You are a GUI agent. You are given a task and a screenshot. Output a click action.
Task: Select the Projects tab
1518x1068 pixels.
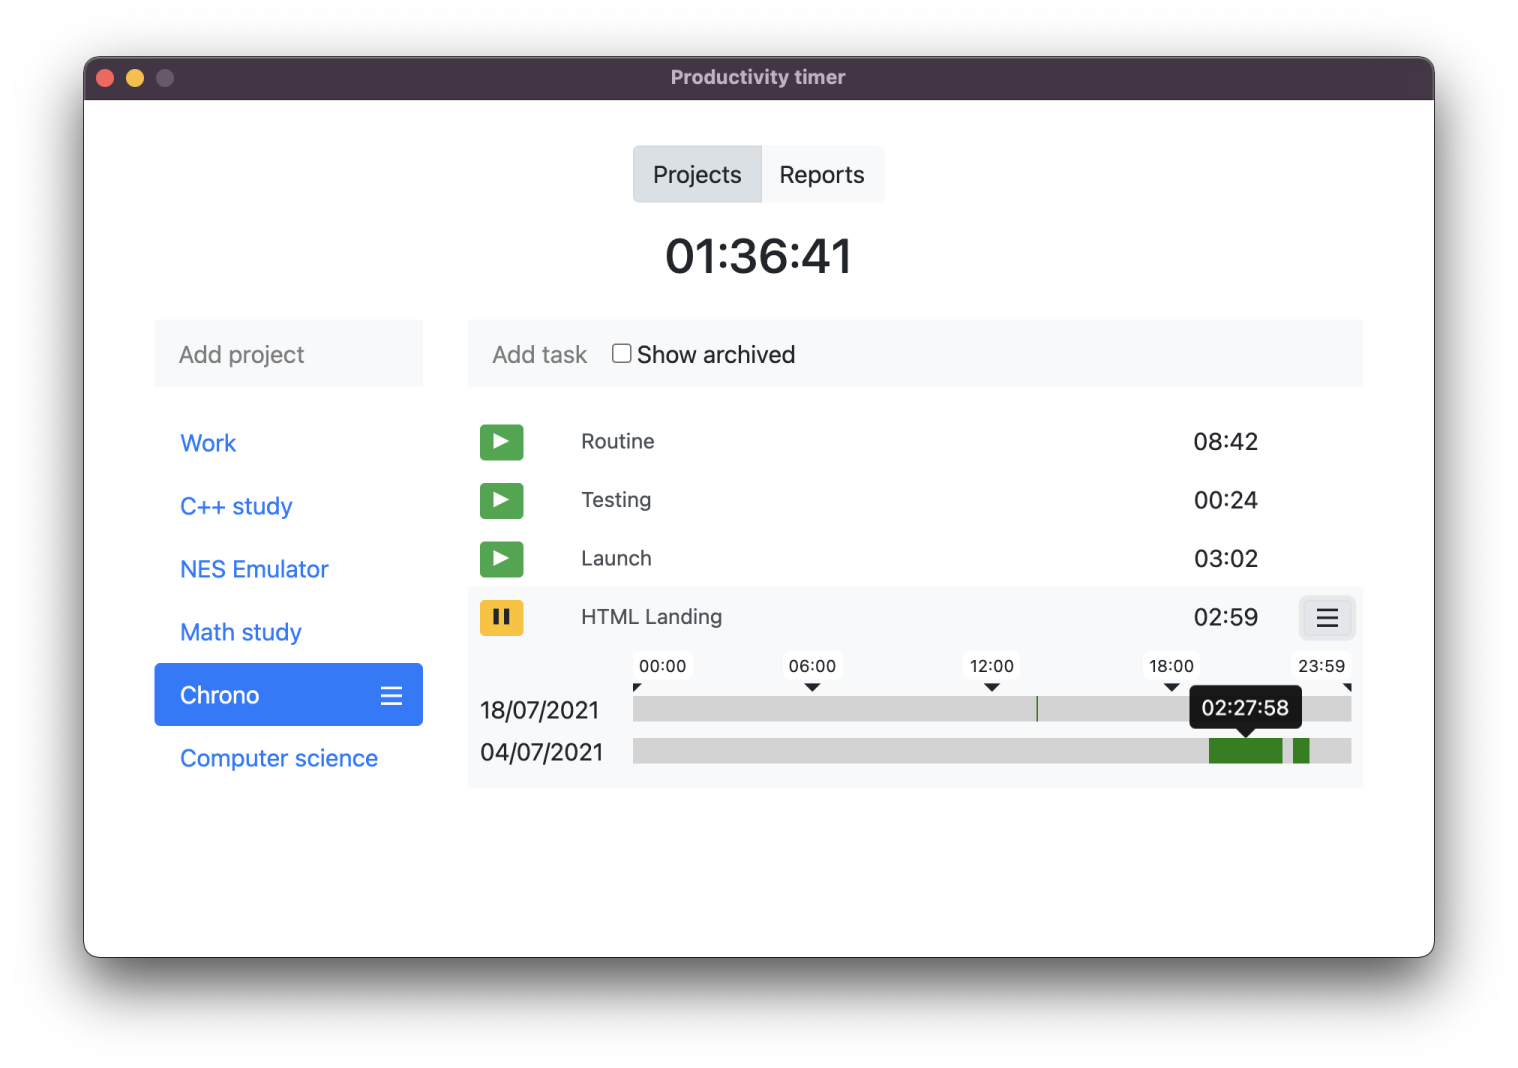pos(697,175)
